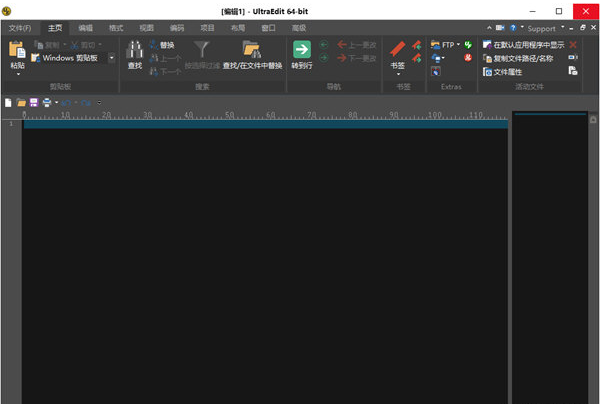This screenshot has width=600, height=404.
Task: Click the red 书签 (Bookmark) icon
Action: (397, 49)
